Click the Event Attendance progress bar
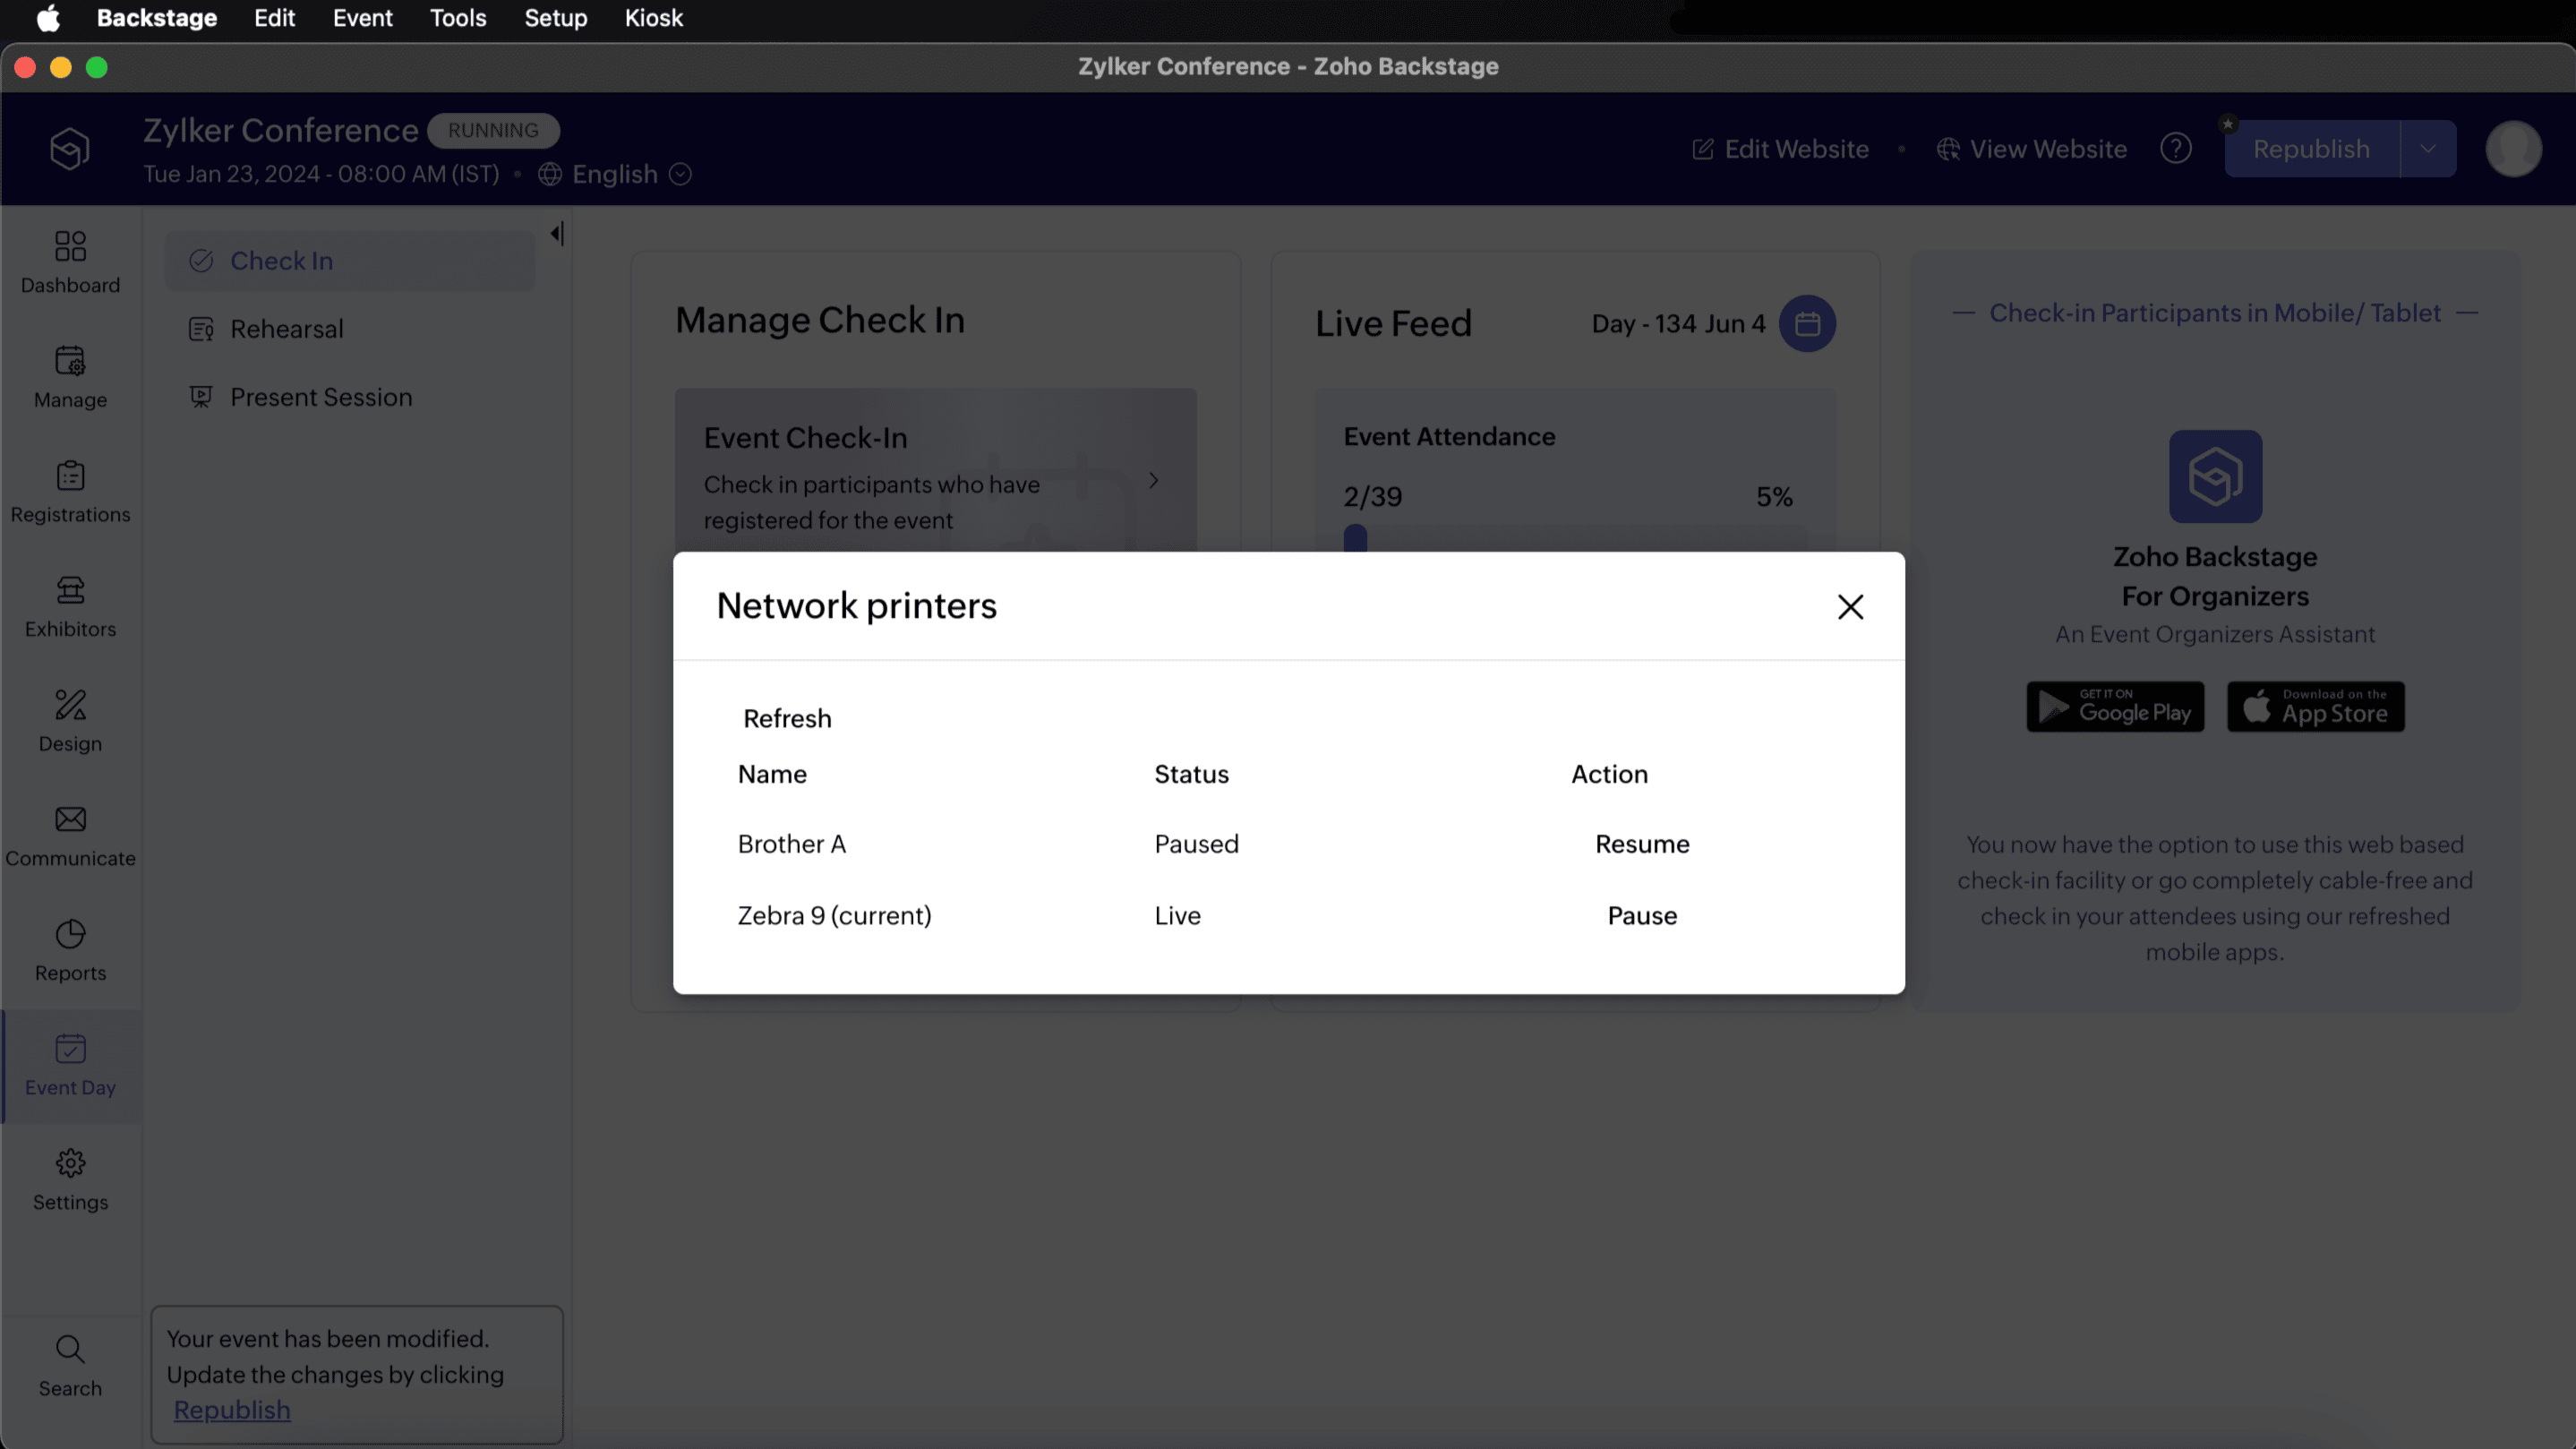 coord(1574,538)
